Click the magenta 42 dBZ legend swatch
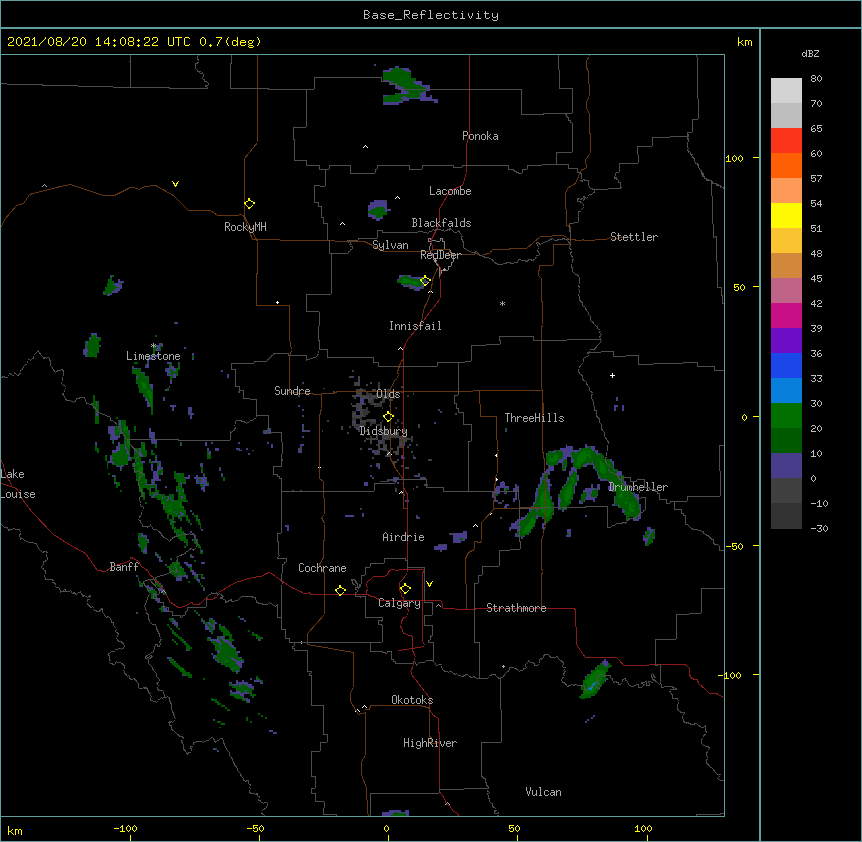This screenshot has width=862, height=842. (786, 316)
